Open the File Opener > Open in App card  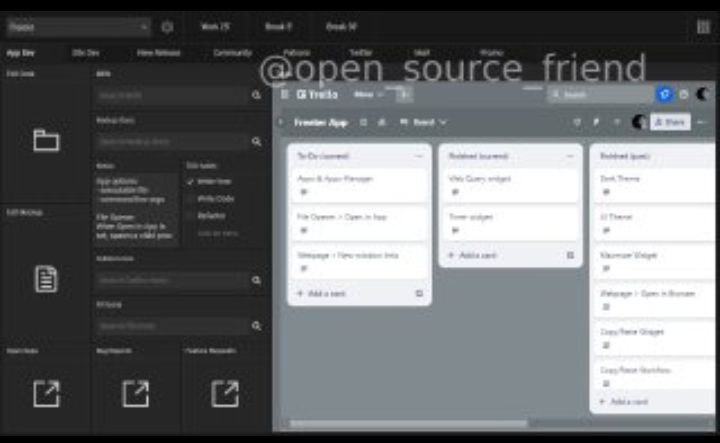tap(360, 223)
